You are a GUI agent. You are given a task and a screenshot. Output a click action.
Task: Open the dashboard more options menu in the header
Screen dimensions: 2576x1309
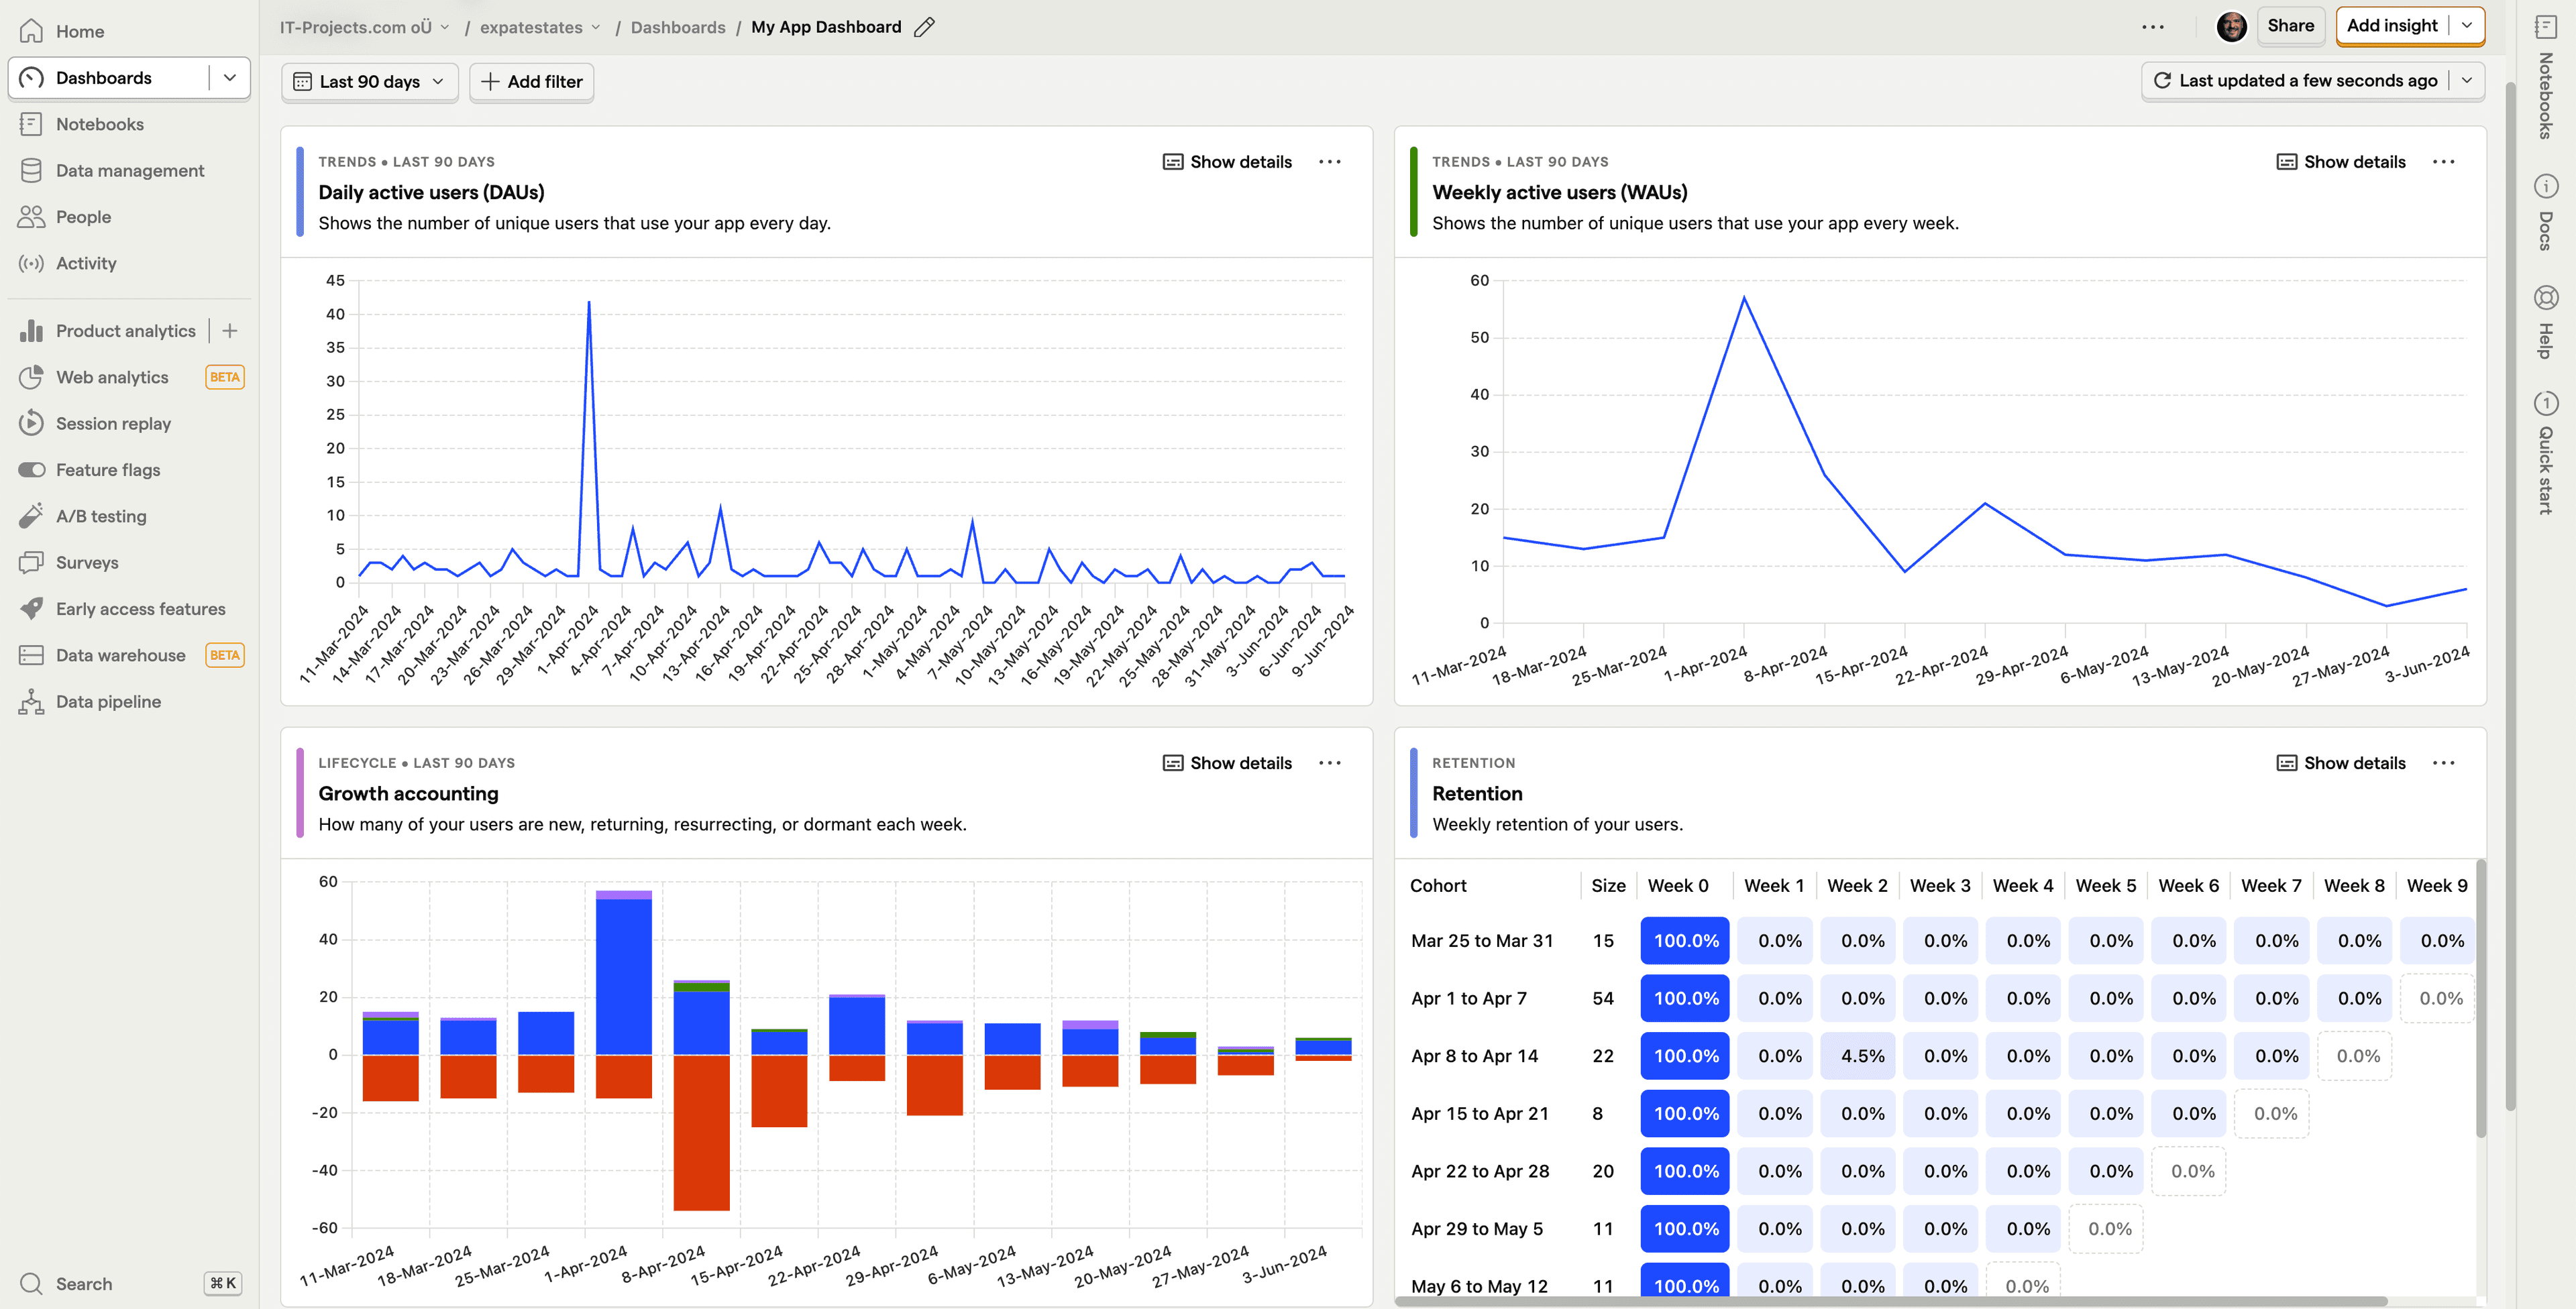click(x=2153, y=27)
